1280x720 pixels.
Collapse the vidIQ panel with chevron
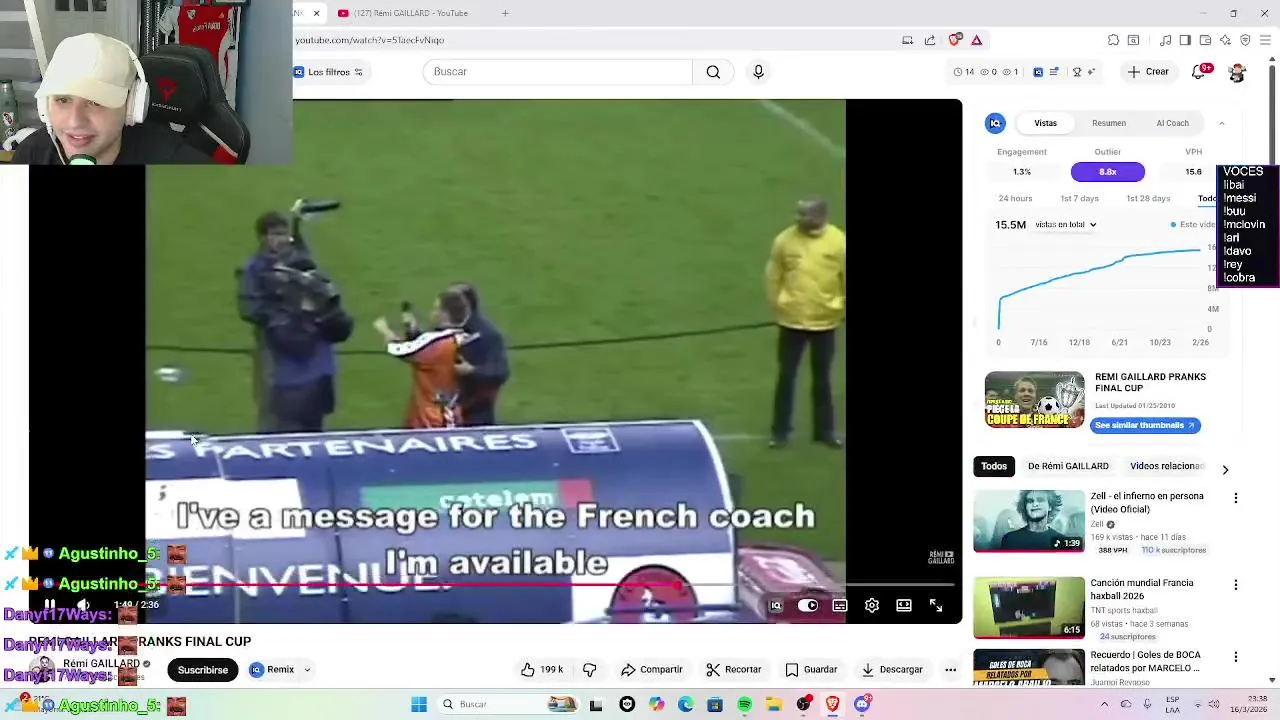pyautogui.click(x=1221, y=123)
